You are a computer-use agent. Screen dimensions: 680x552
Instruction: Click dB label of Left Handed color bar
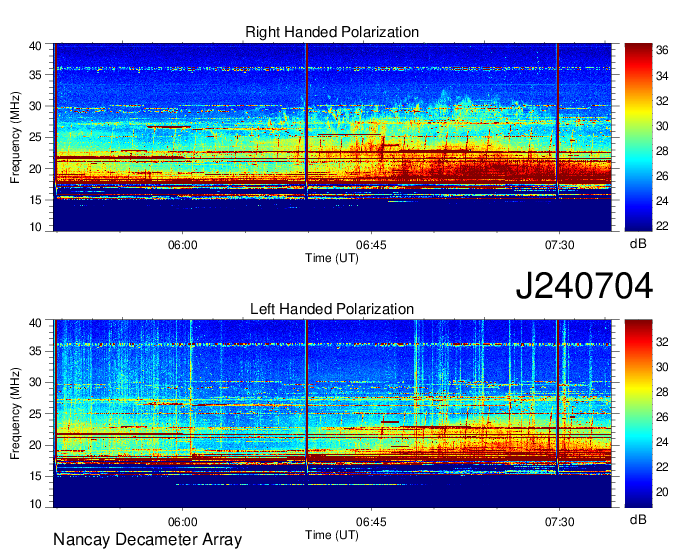tap(638, 519)
